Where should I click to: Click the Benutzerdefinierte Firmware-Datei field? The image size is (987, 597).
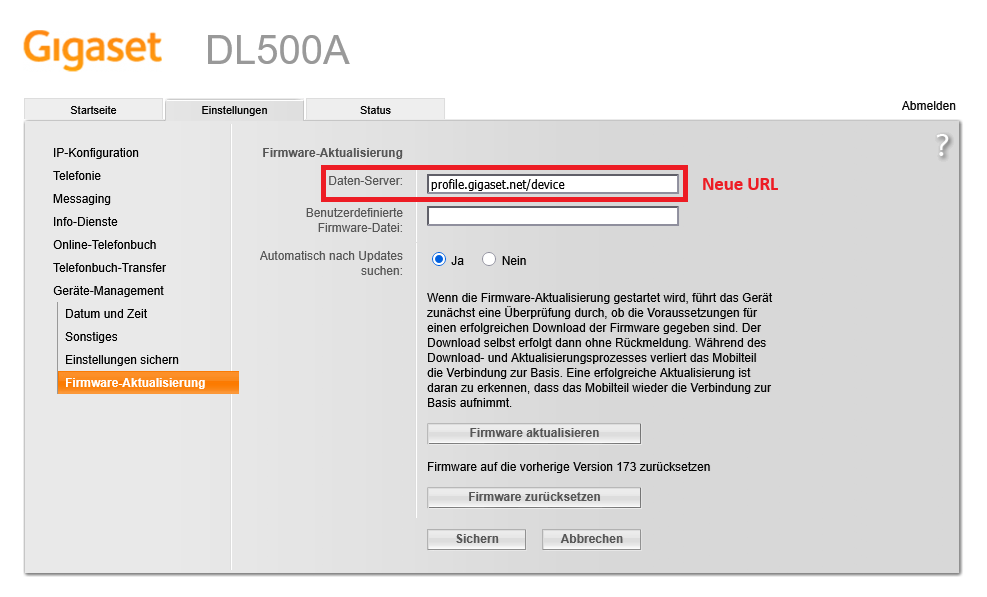552,215
